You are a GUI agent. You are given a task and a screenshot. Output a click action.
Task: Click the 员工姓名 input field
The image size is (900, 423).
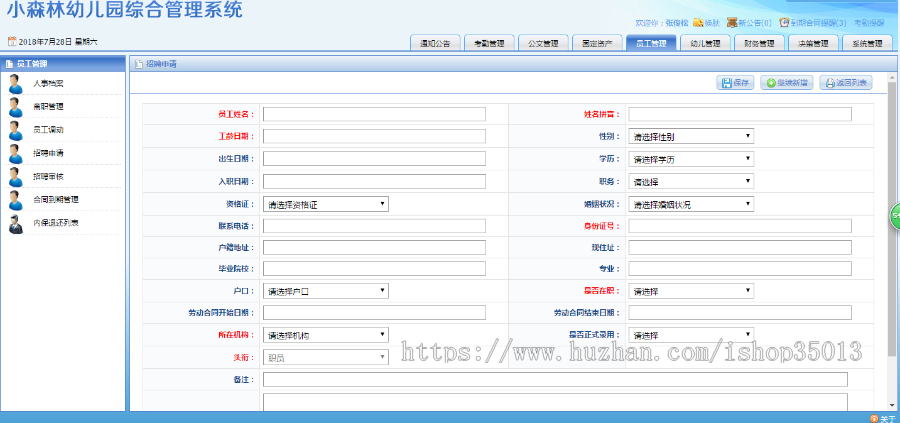[x=374, y=114]
